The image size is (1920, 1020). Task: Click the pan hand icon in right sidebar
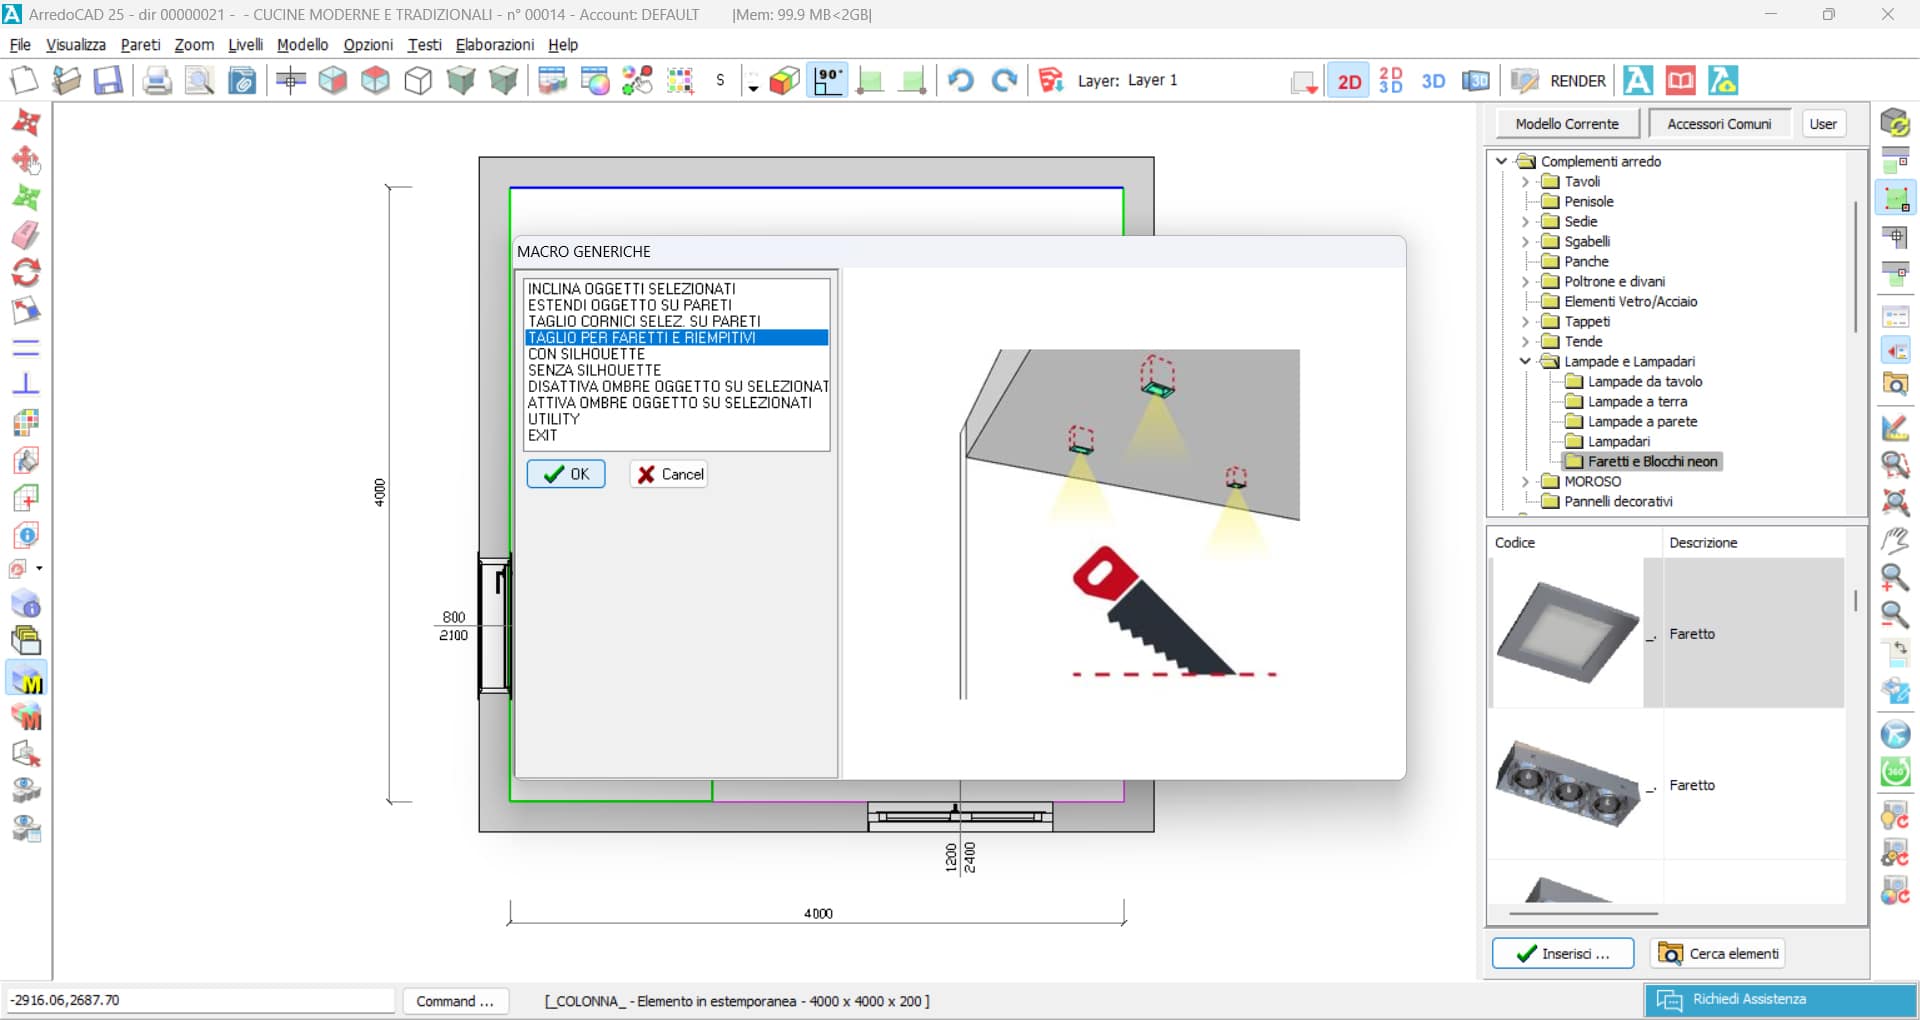point(1895,540)
